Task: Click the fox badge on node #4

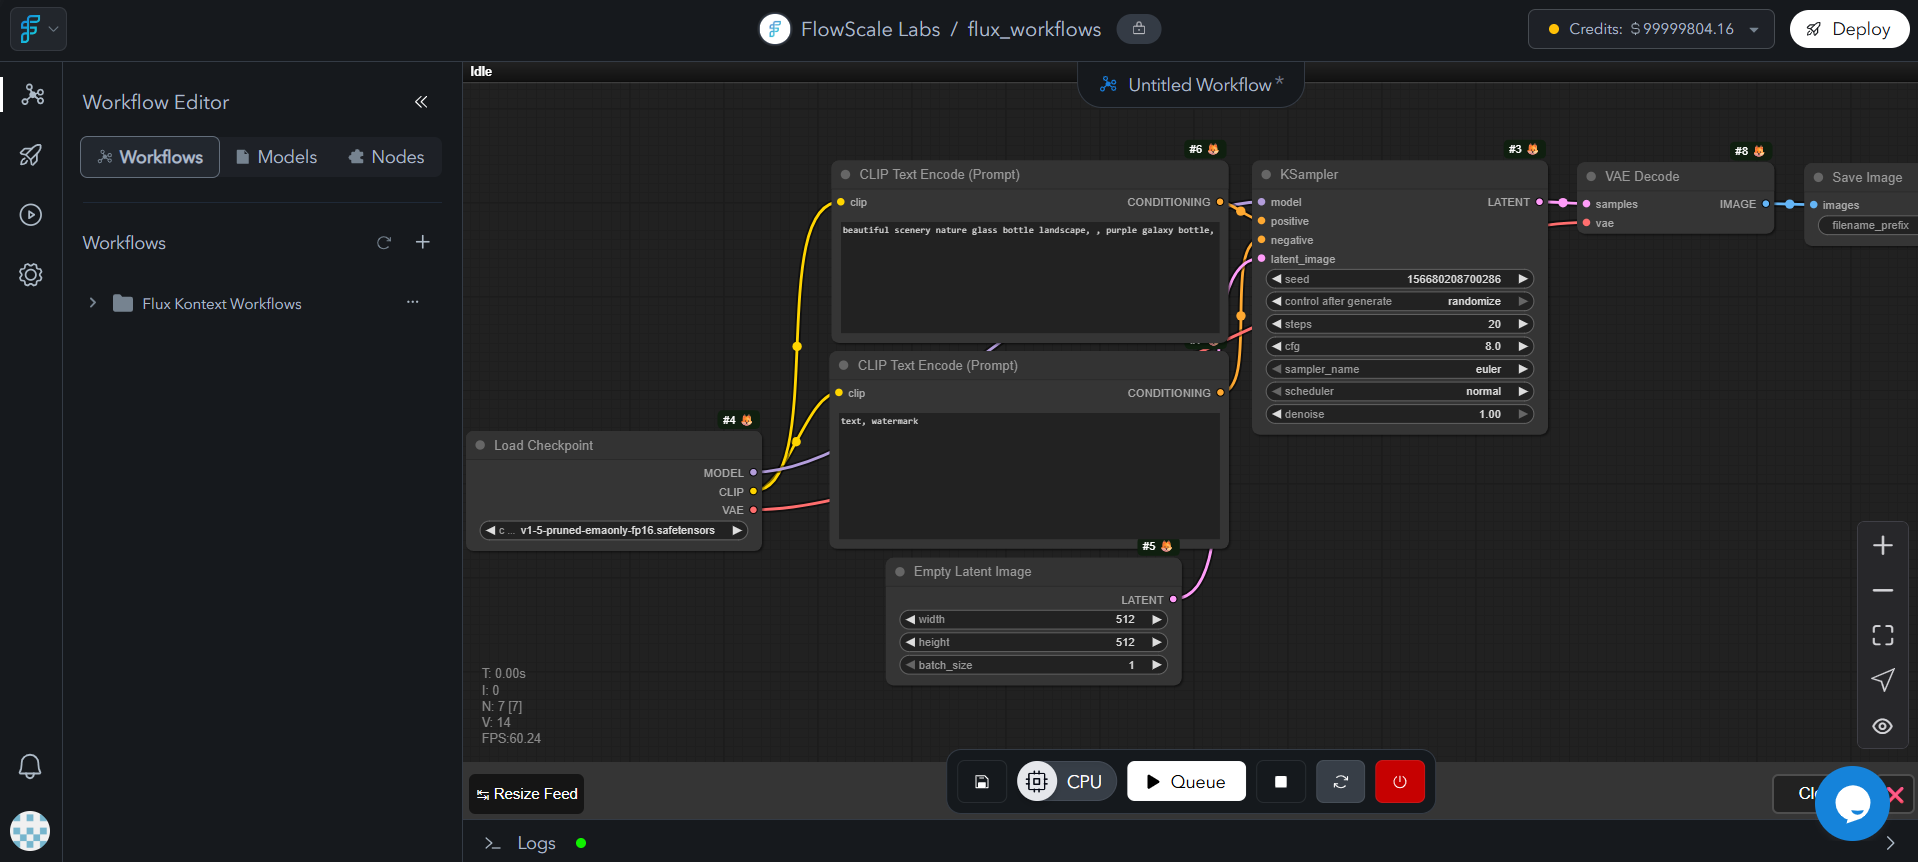Action: point(747,420)
